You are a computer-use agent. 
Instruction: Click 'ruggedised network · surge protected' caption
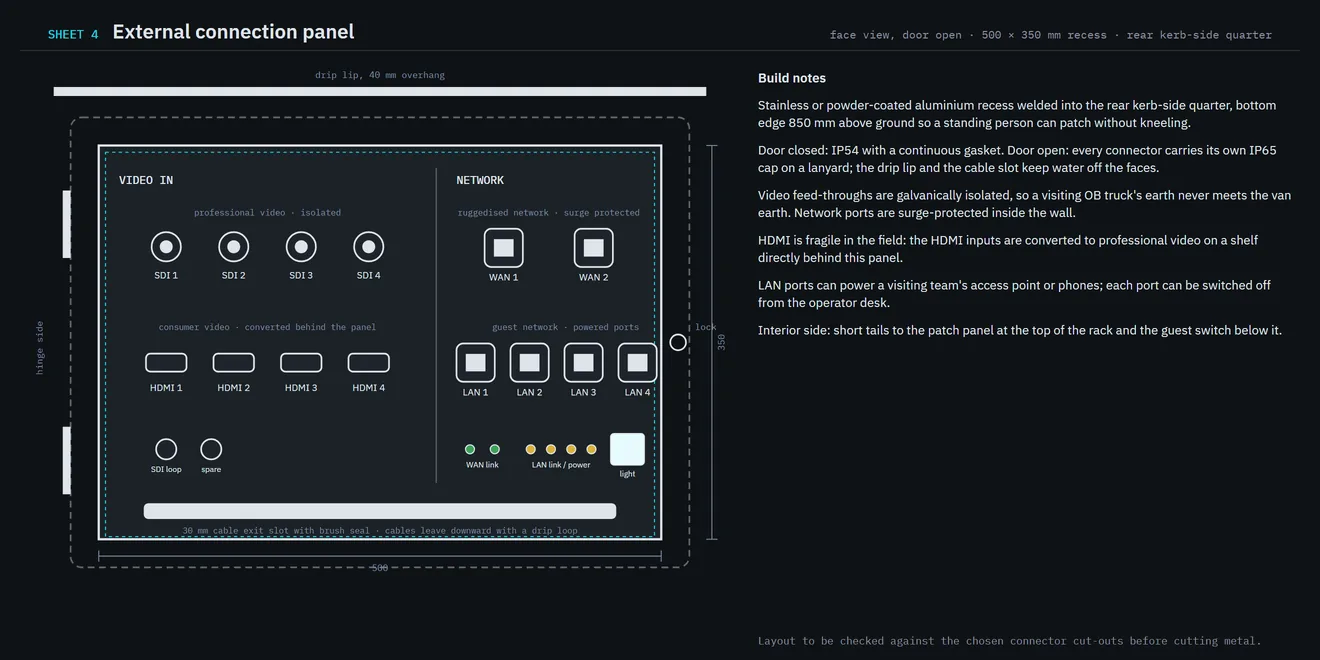click(x=549, y=213)
